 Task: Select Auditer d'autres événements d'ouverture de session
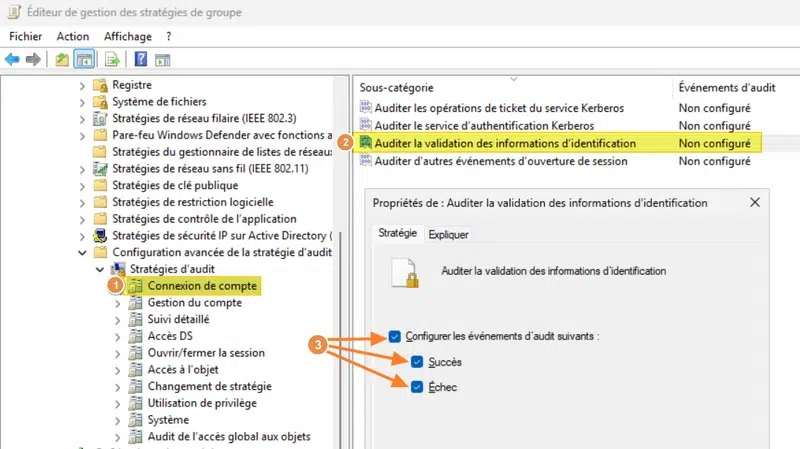point(501,161)
